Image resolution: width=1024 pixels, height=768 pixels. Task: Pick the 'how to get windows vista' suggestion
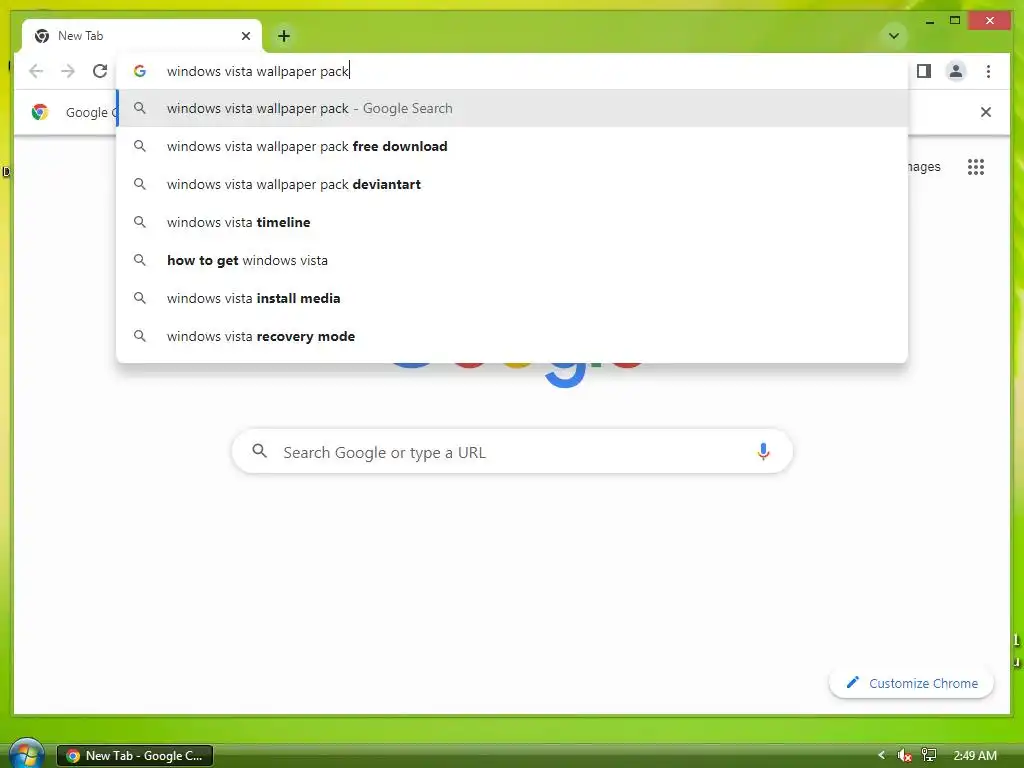click(512, 260)
